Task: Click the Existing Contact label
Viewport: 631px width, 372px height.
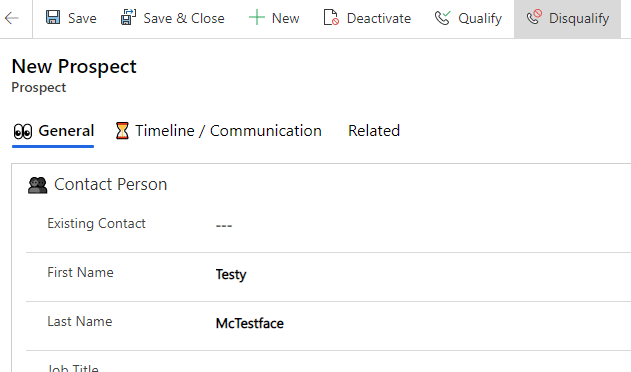Action: (96, 223)
